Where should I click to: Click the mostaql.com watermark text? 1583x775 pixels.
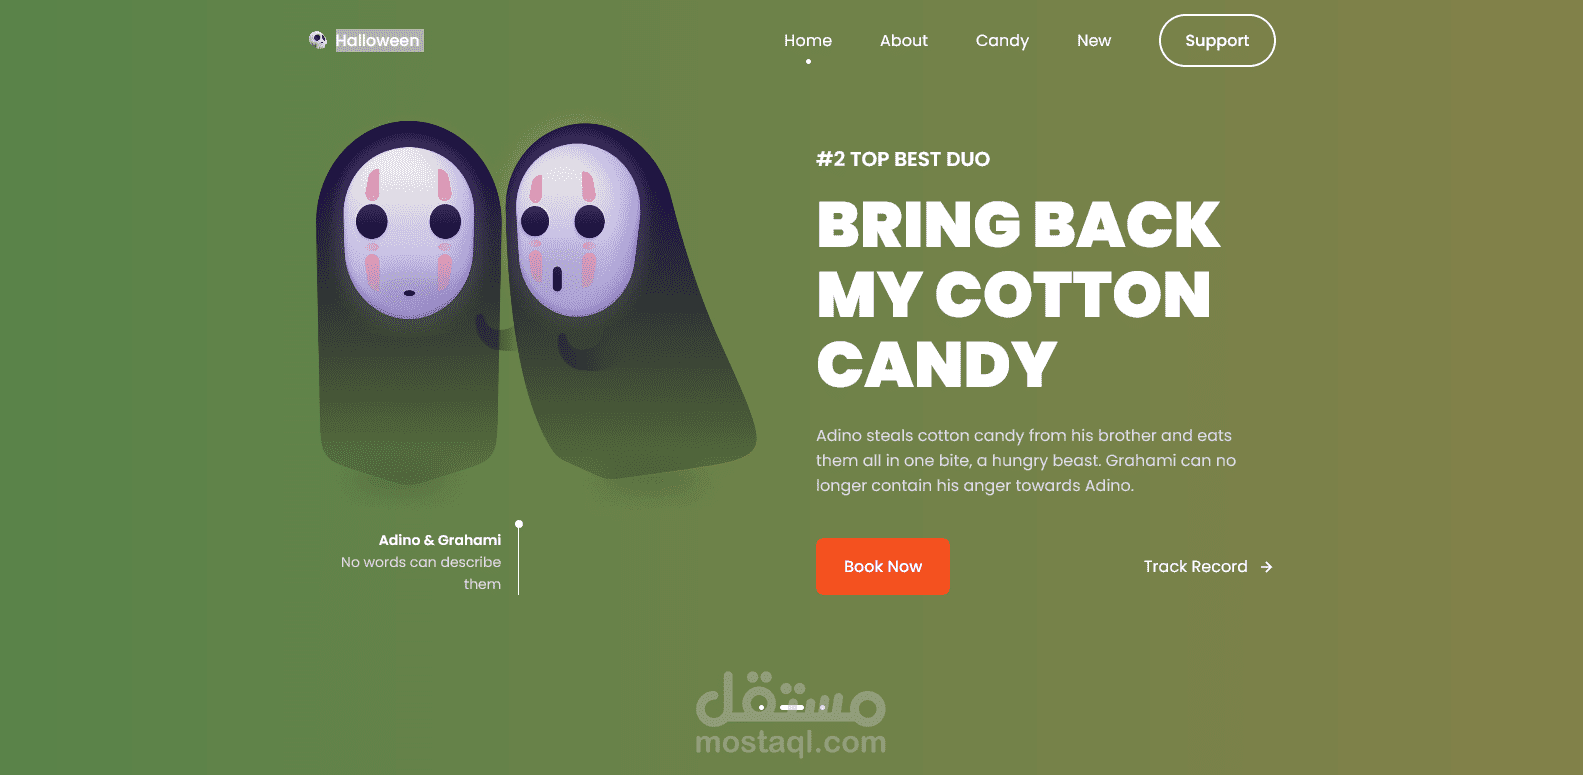point(790,742)
